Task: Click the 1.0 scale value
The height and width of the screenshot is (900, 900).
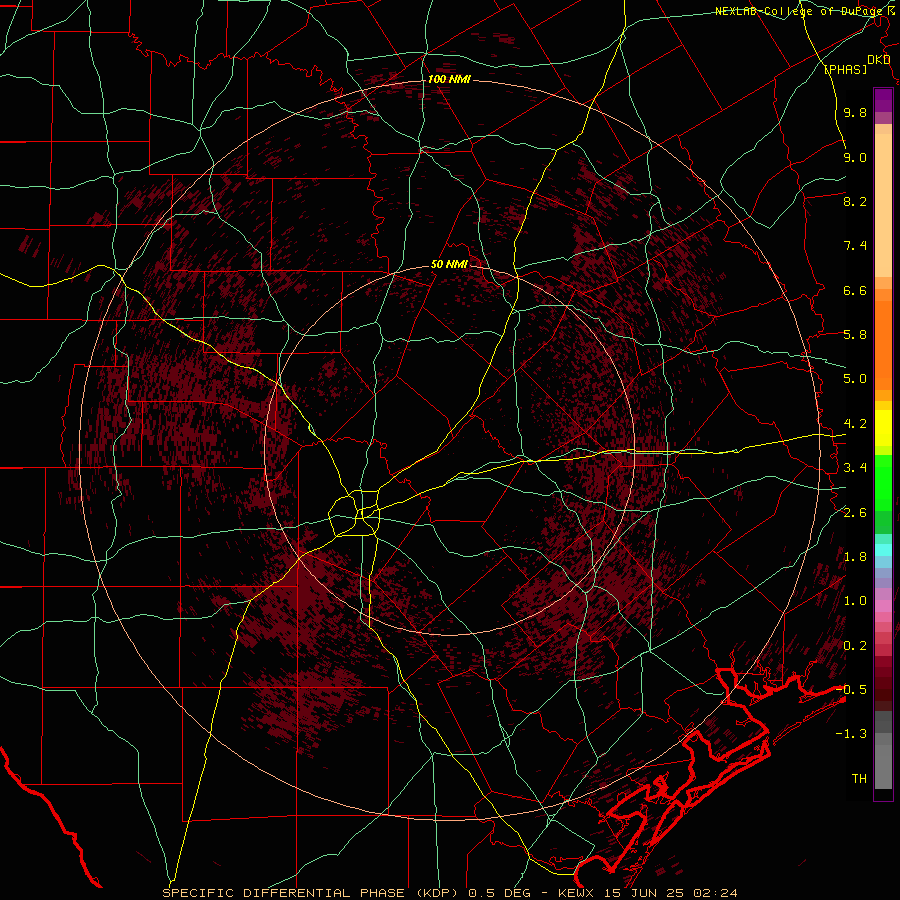Action: pyautogui.click(x=855, y=601)
